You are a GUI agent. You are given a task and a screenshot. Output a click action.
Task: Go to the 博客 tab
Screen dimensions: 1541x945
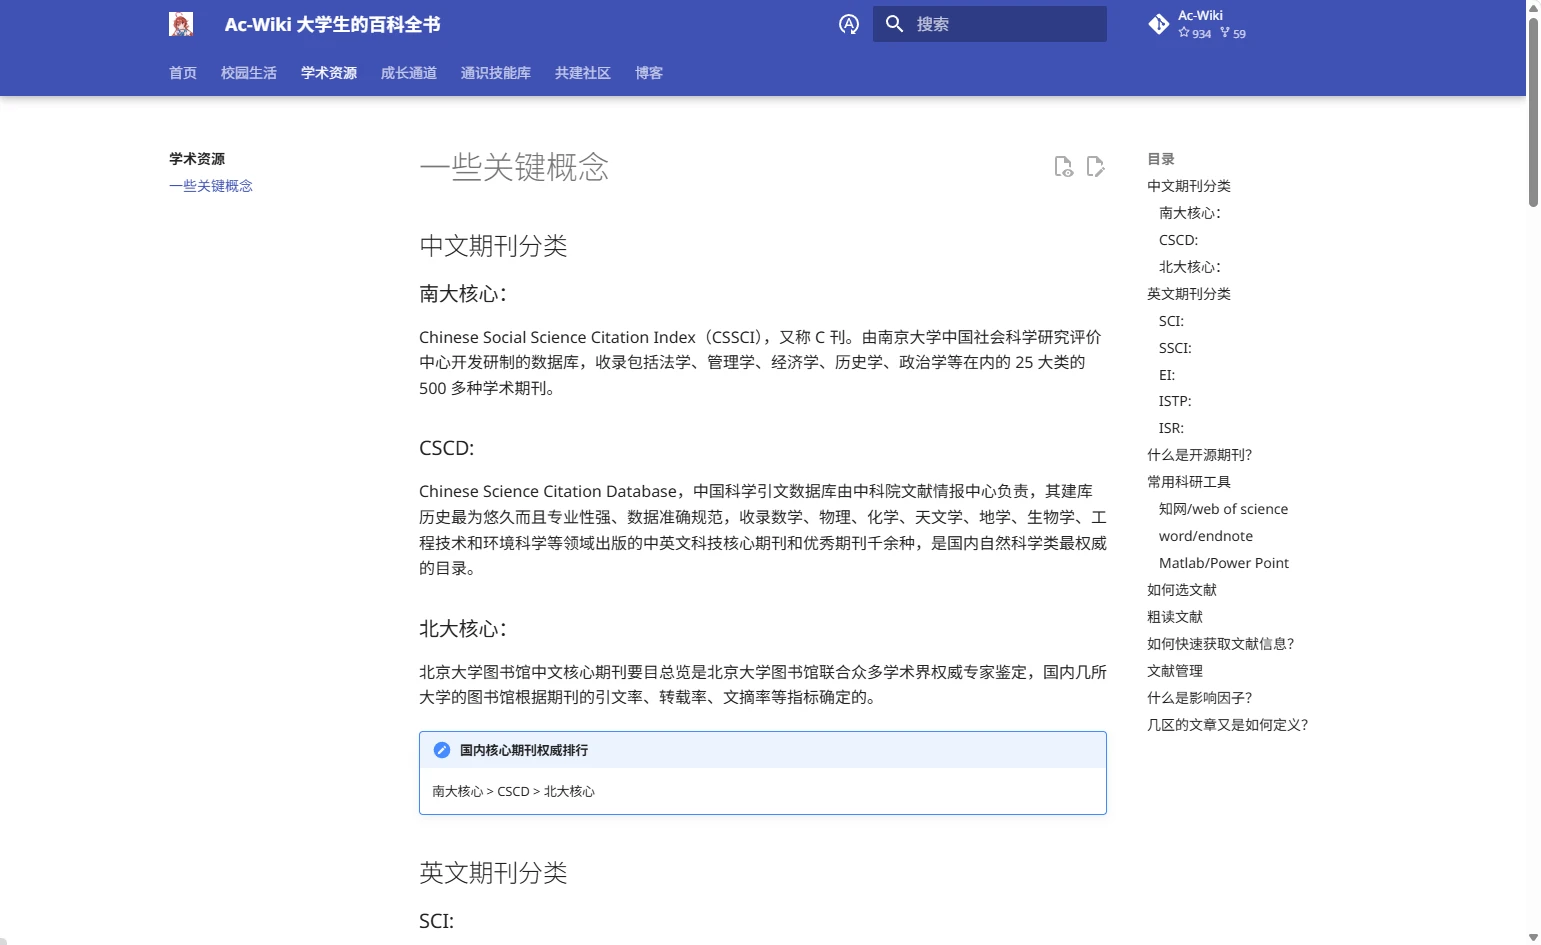[x=649, y=73]
